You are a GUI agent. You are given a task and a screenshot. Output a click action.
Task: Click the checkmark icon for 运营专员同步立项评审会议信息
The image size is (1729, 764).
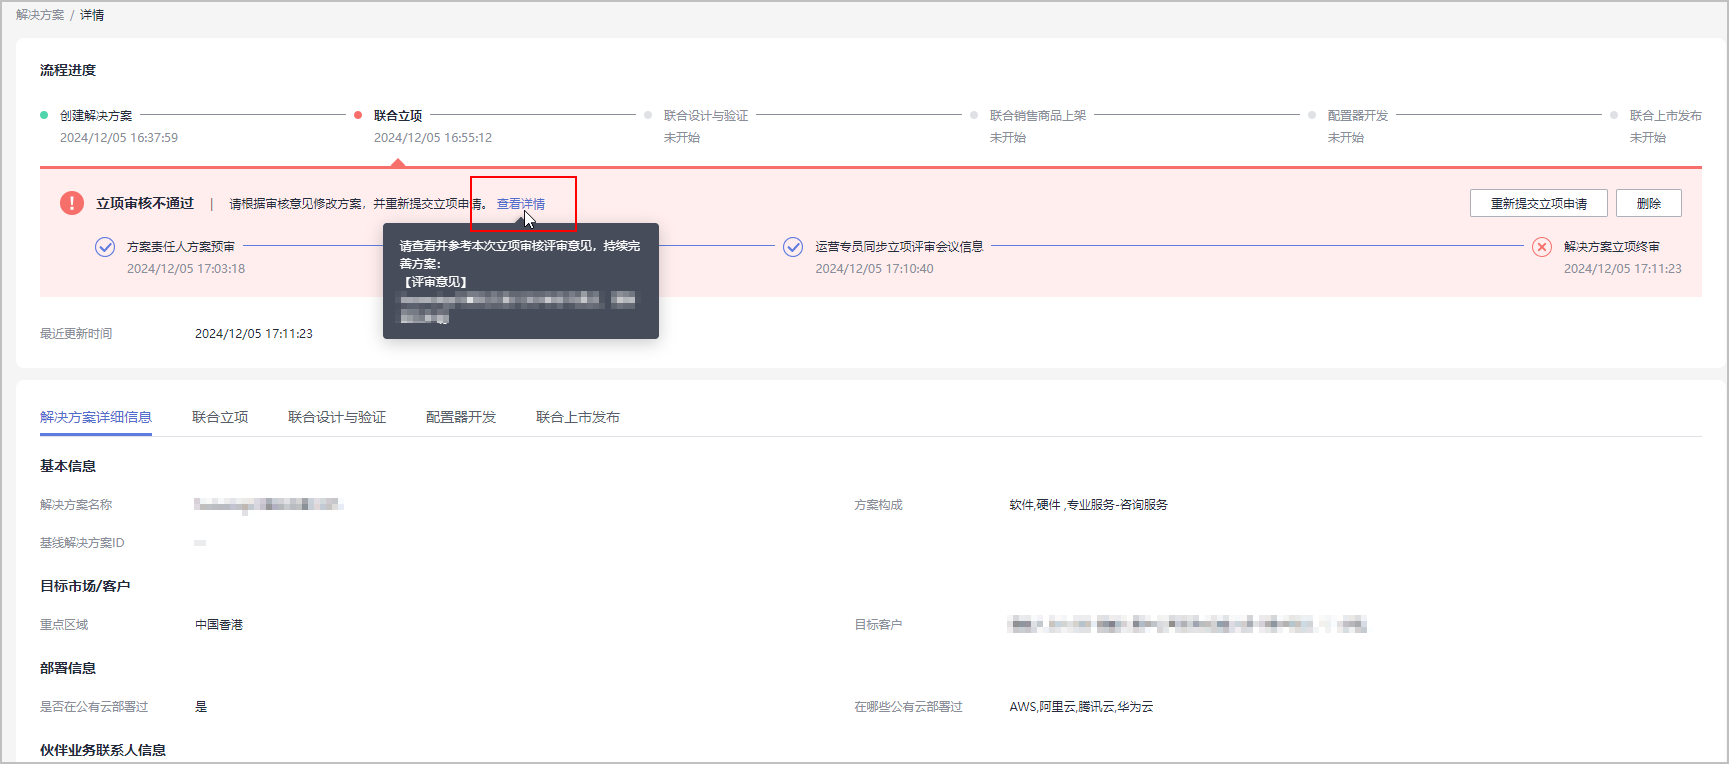pos(793,247)
